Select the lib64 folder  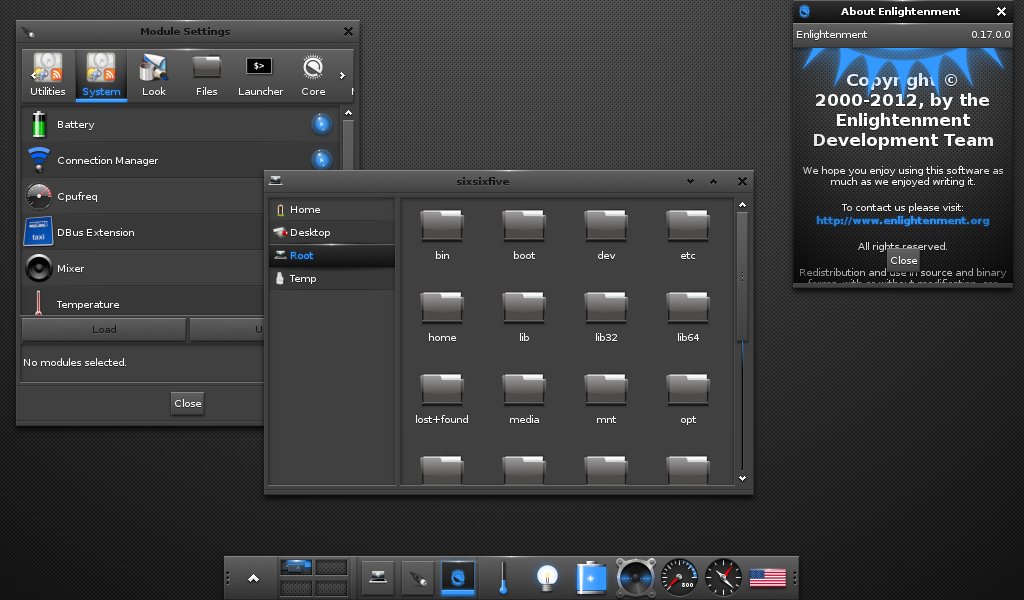688,317
